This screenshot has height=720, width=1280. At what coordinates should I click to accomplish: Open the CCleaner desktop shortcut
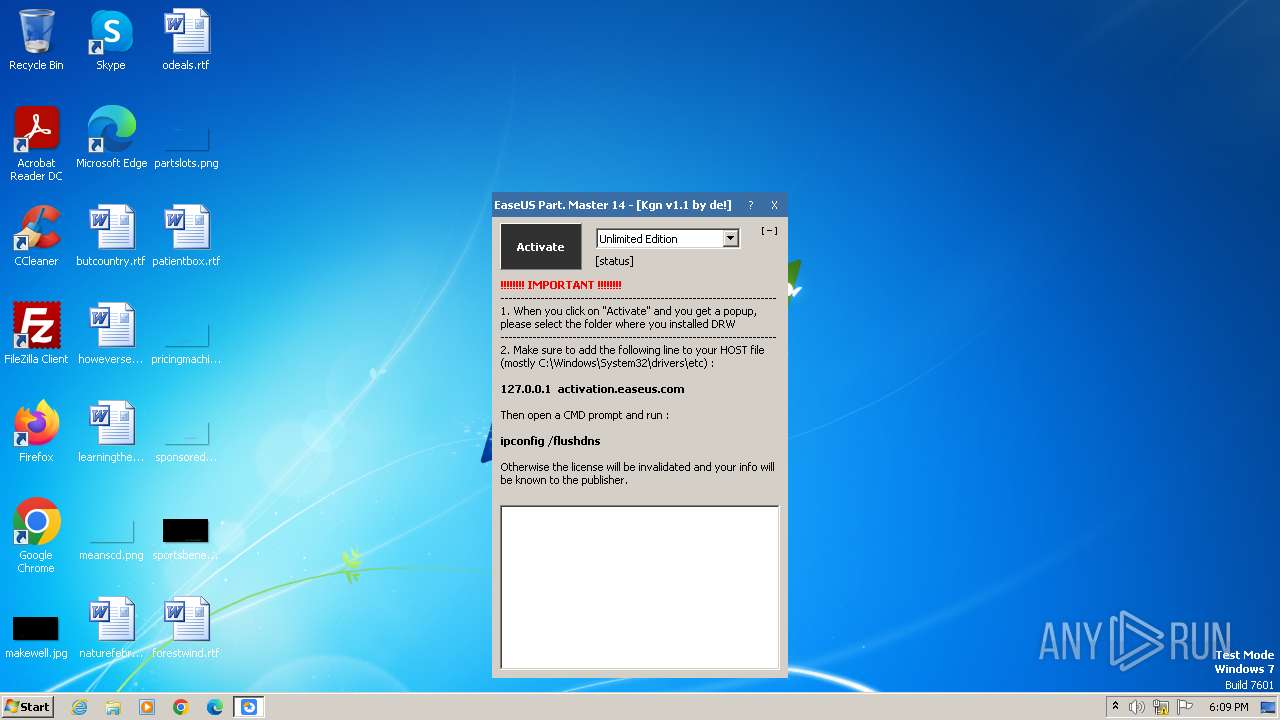pyautogui.click(x=36, y=236)
